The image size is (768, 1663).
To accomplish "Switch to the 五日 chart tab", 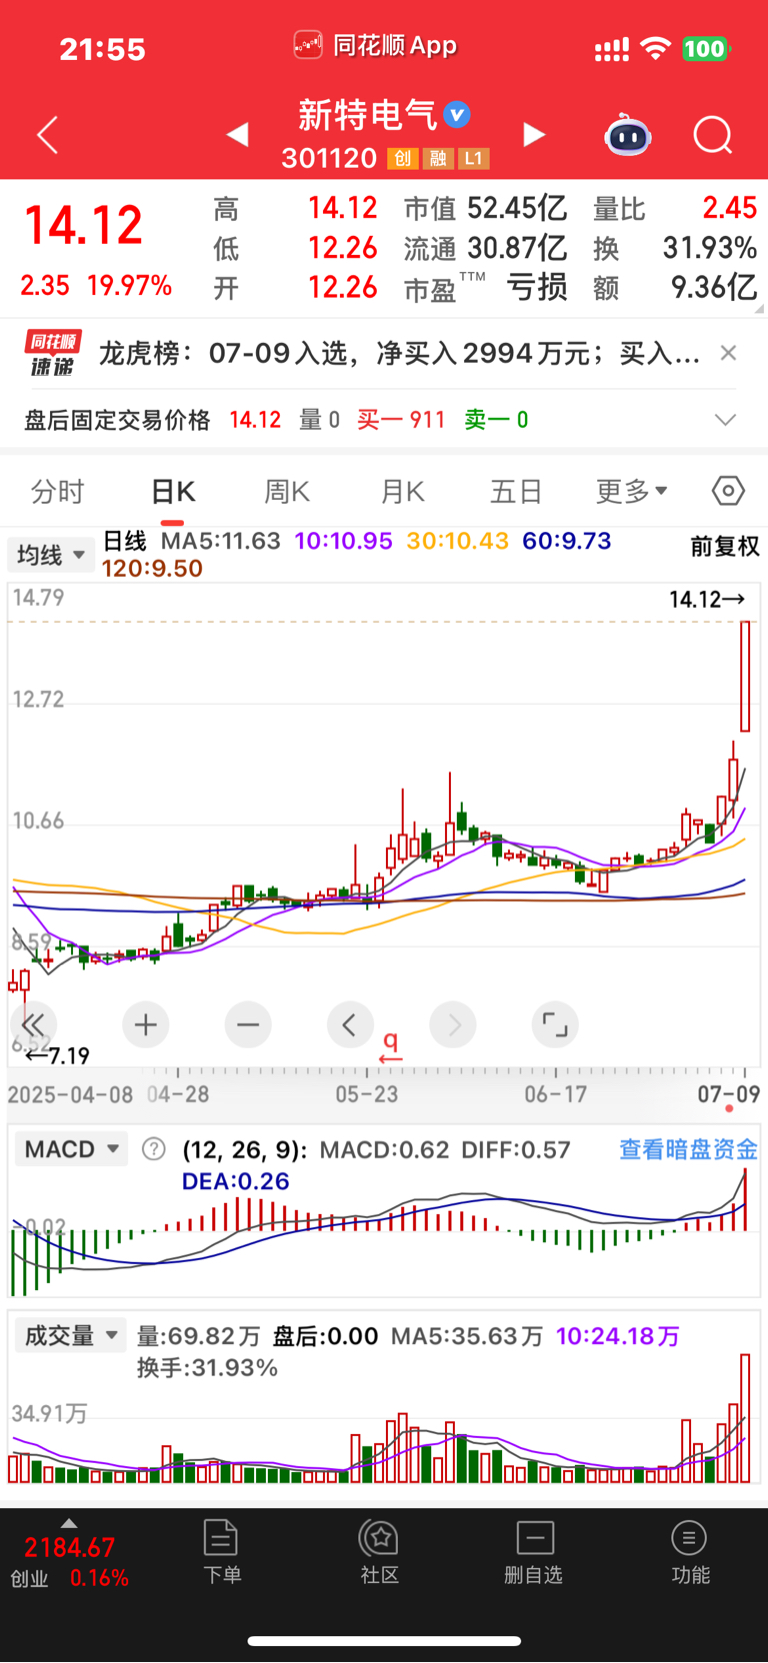I will click(516, 491).
